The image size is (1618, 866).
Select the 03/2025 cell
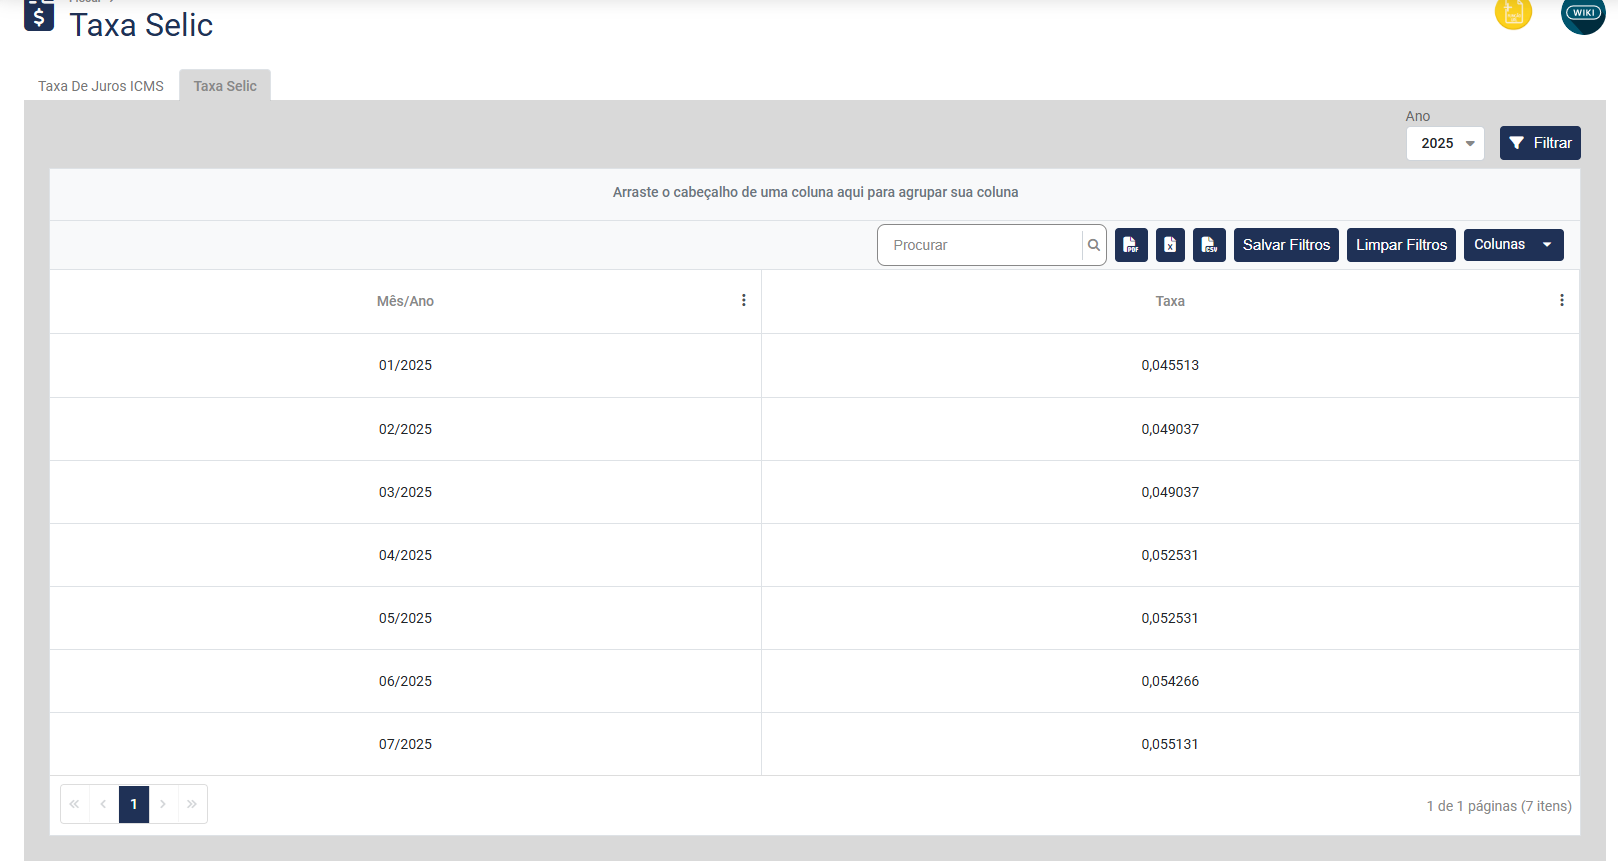pyautogui.click(x=405, y=492)
